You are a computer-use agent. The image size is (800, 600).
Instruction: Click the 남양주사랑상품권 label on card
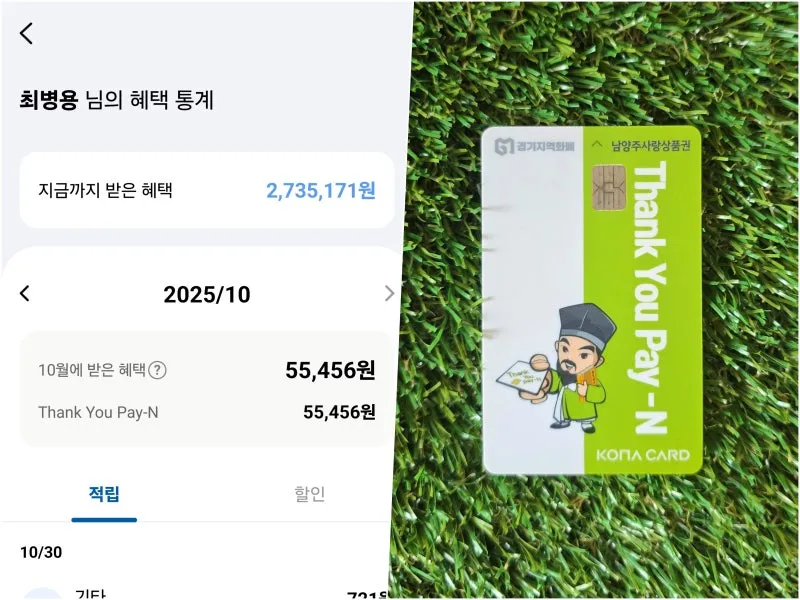coord(651,146)
